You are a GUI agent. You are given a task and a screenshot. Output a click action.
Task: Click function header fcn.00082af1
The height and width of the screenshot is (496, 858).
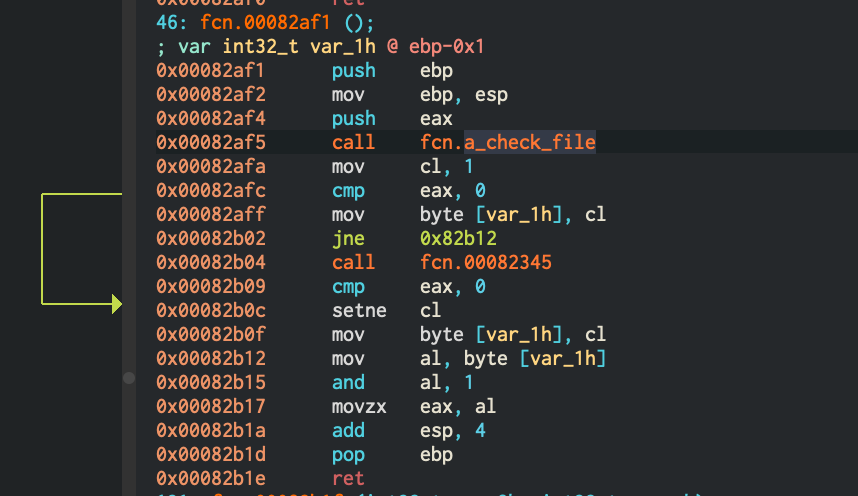coord(265,23)
